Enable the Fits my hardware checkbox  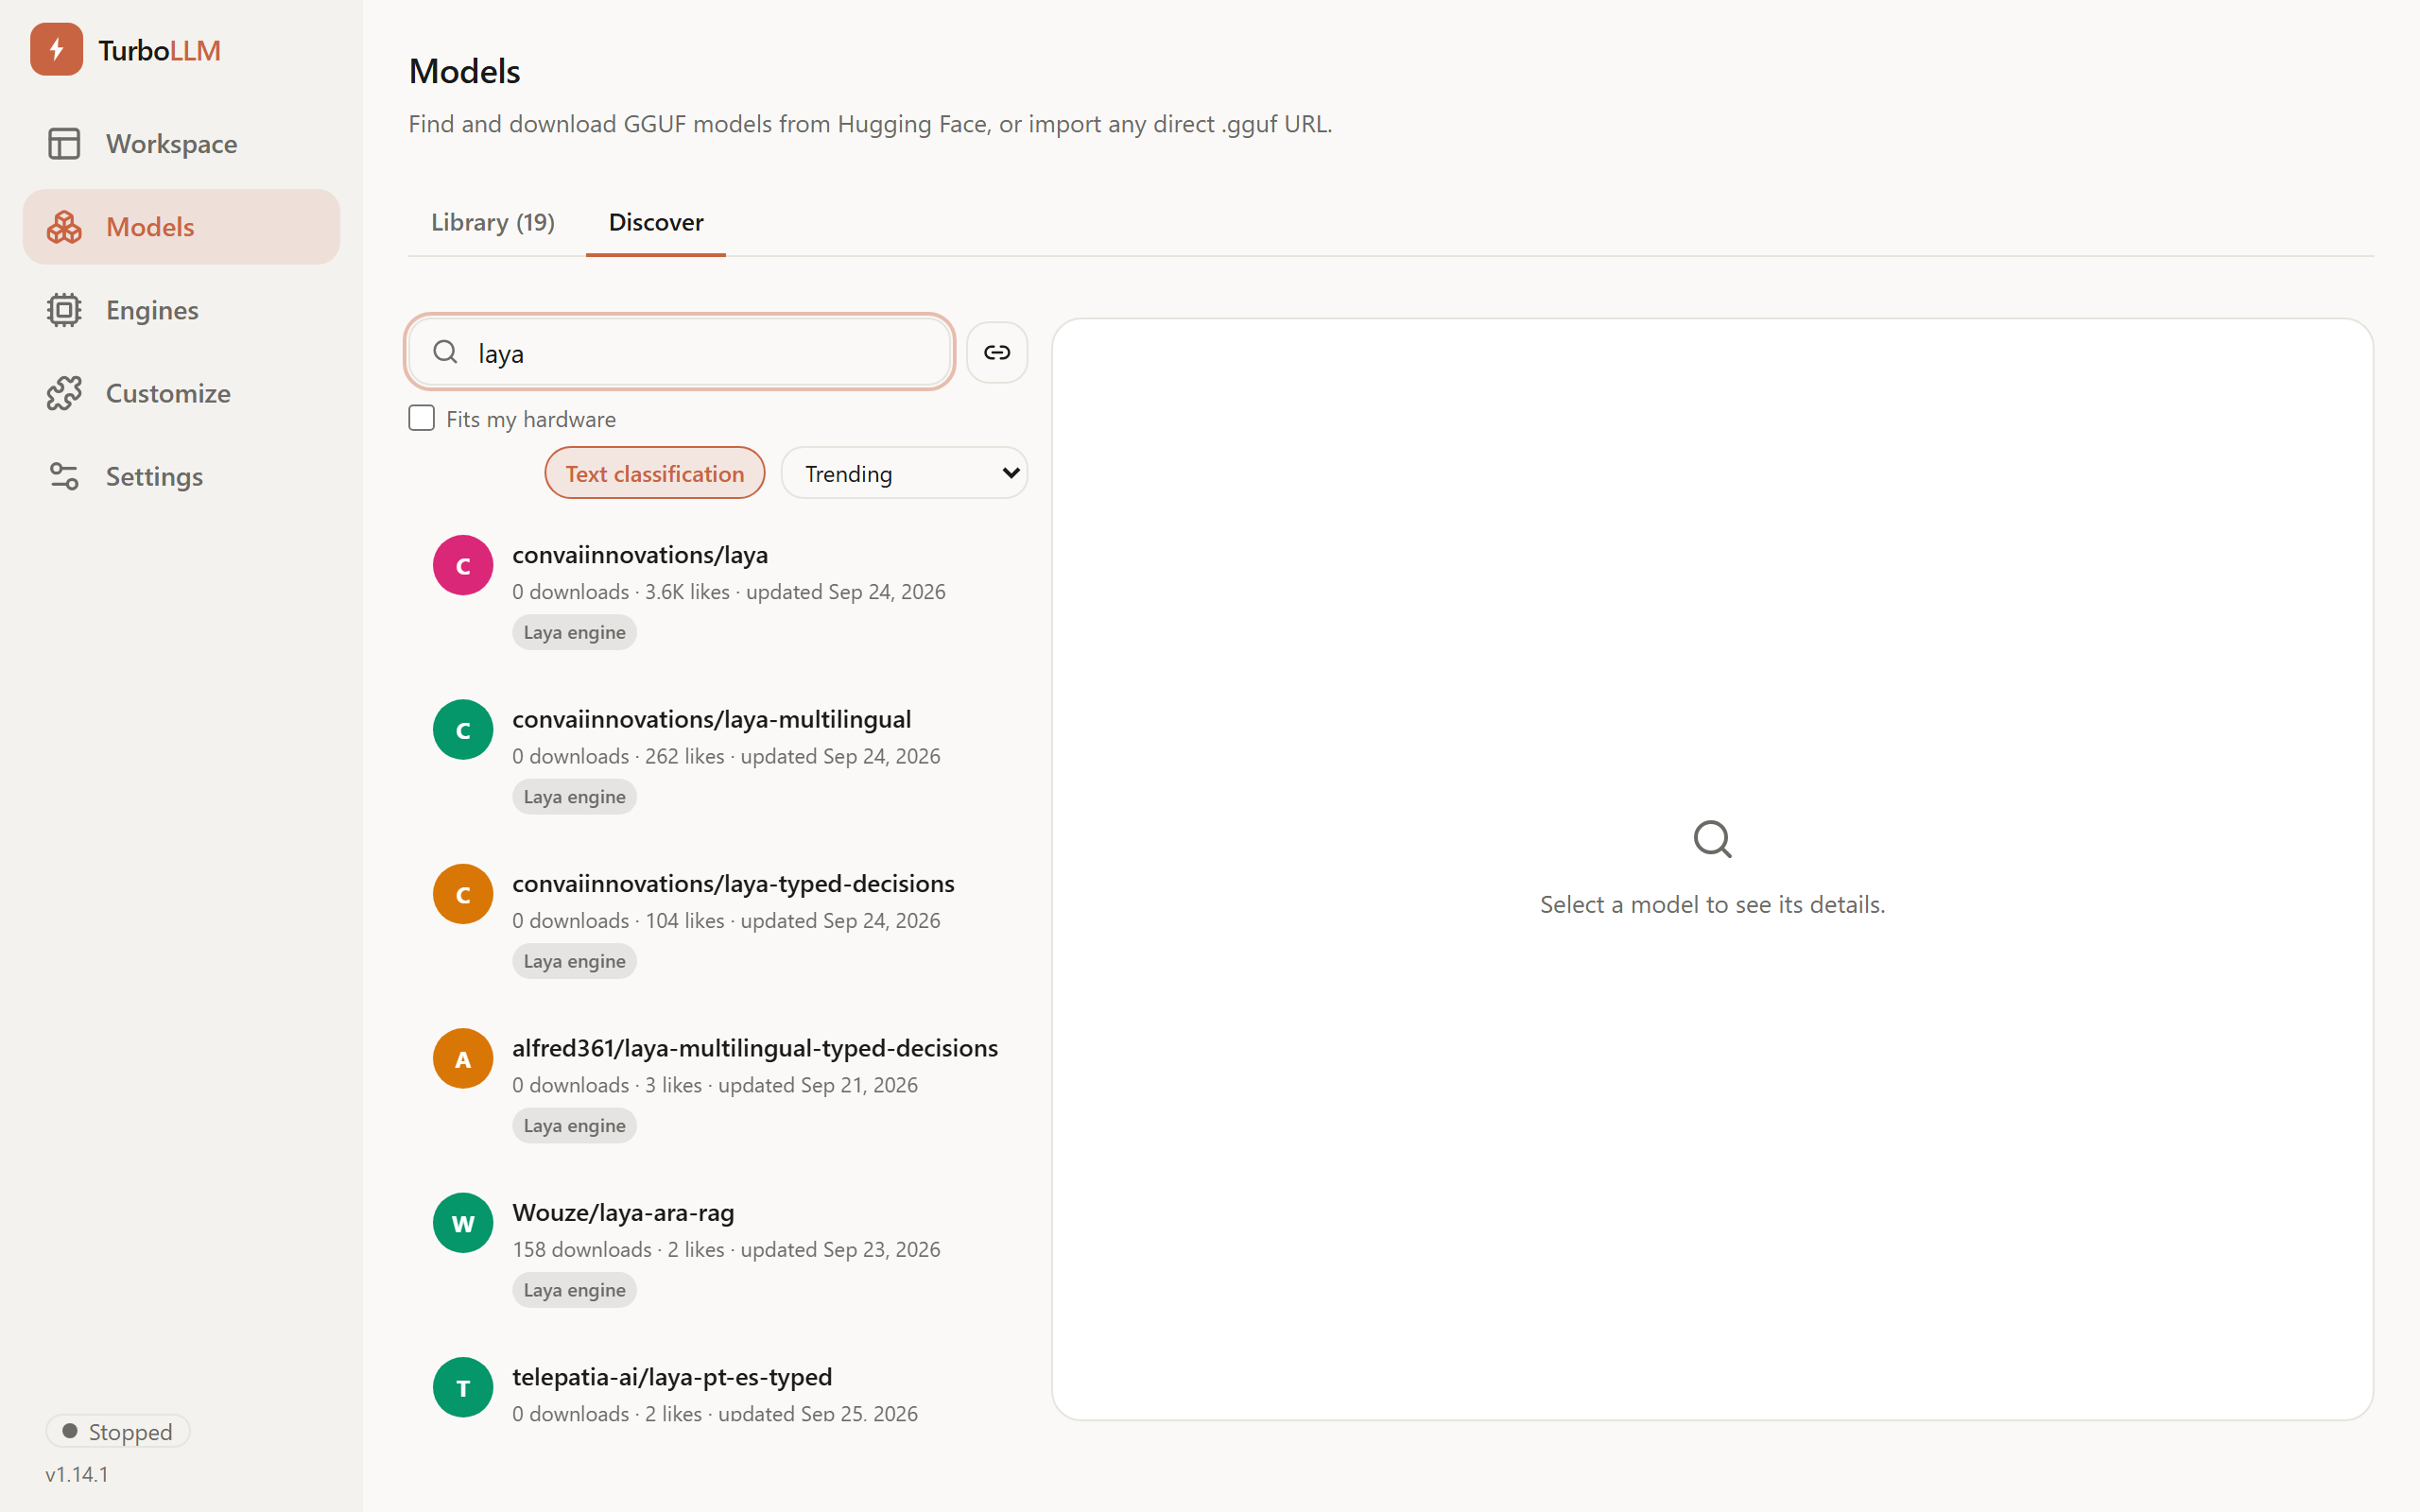point(422,418)
